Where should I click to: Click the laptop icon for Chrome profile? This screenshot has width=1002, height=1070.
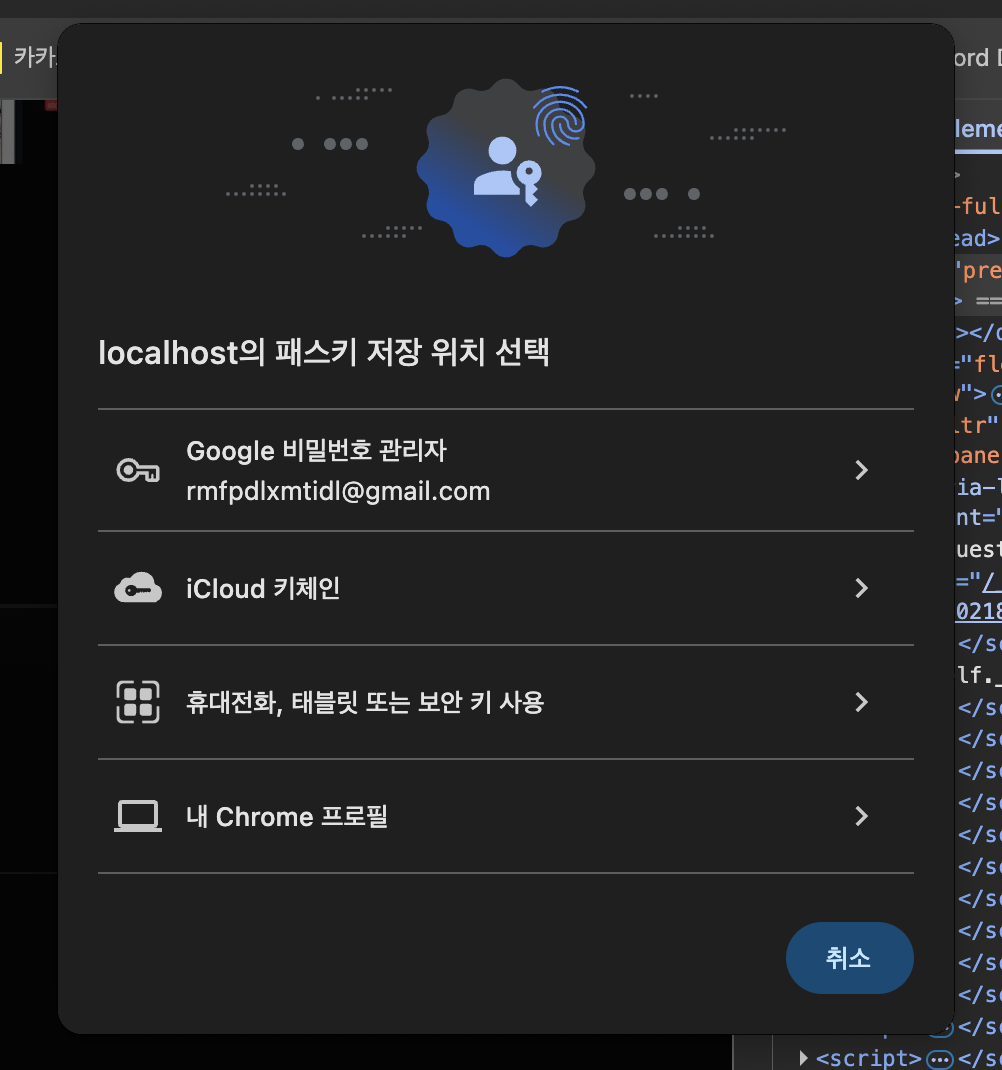(x=138, y=816)
